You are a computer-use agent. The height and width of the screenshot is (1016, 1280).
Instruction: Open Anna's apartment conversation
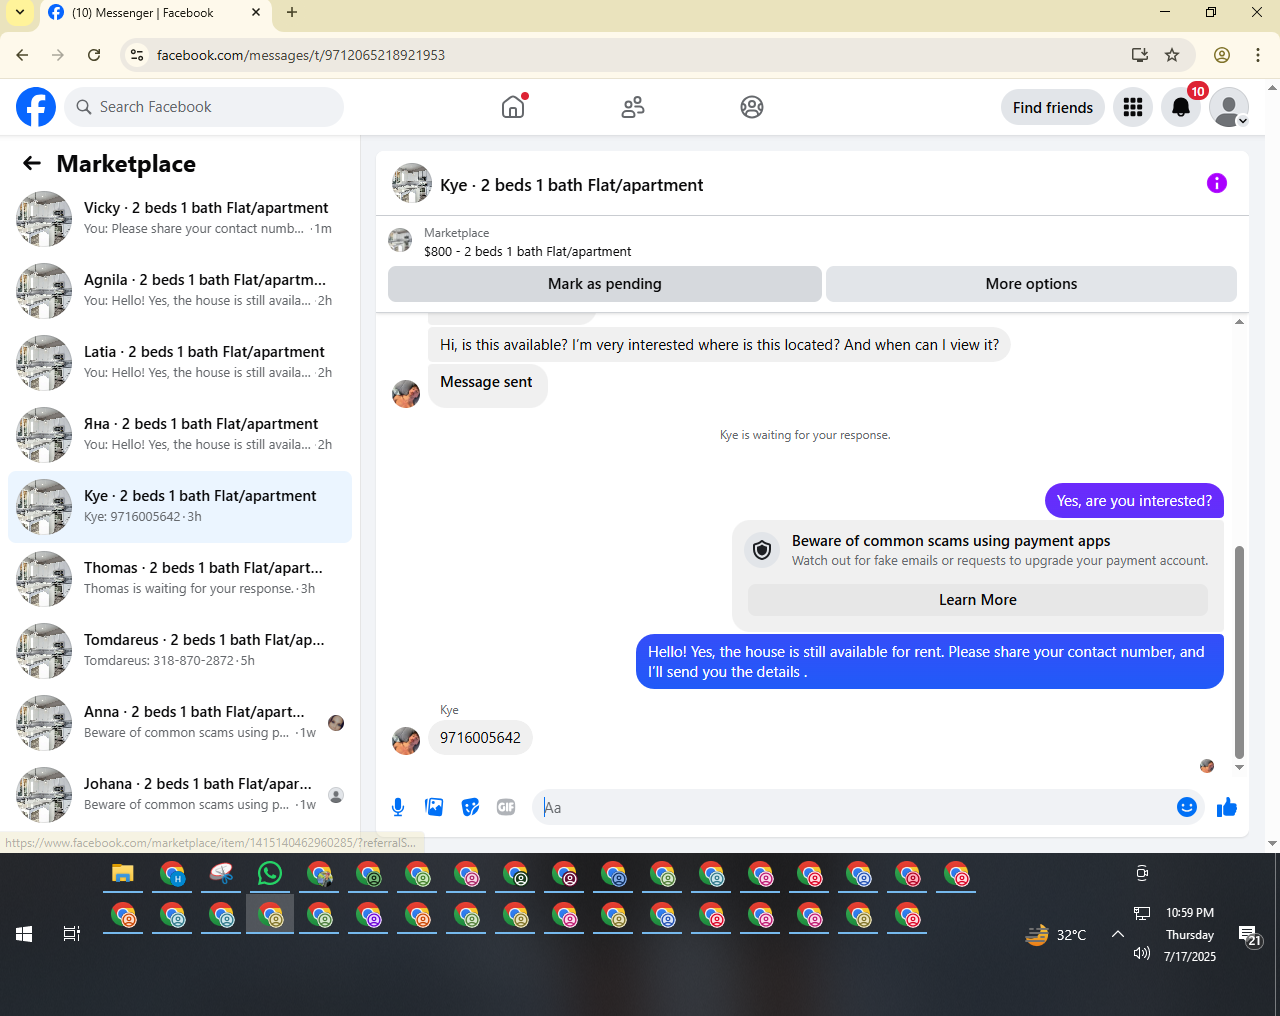[180, 723]
